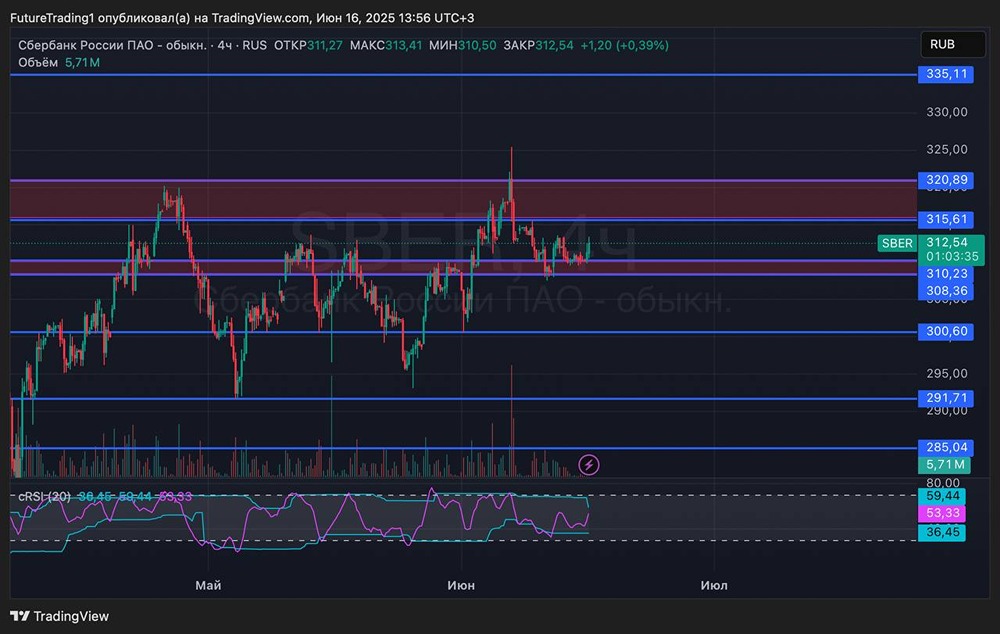Image resolution: width=1000 pixels, height=634 pixels.
Task: Click the SBER ticker tag
Action: (x=897, y=243)
